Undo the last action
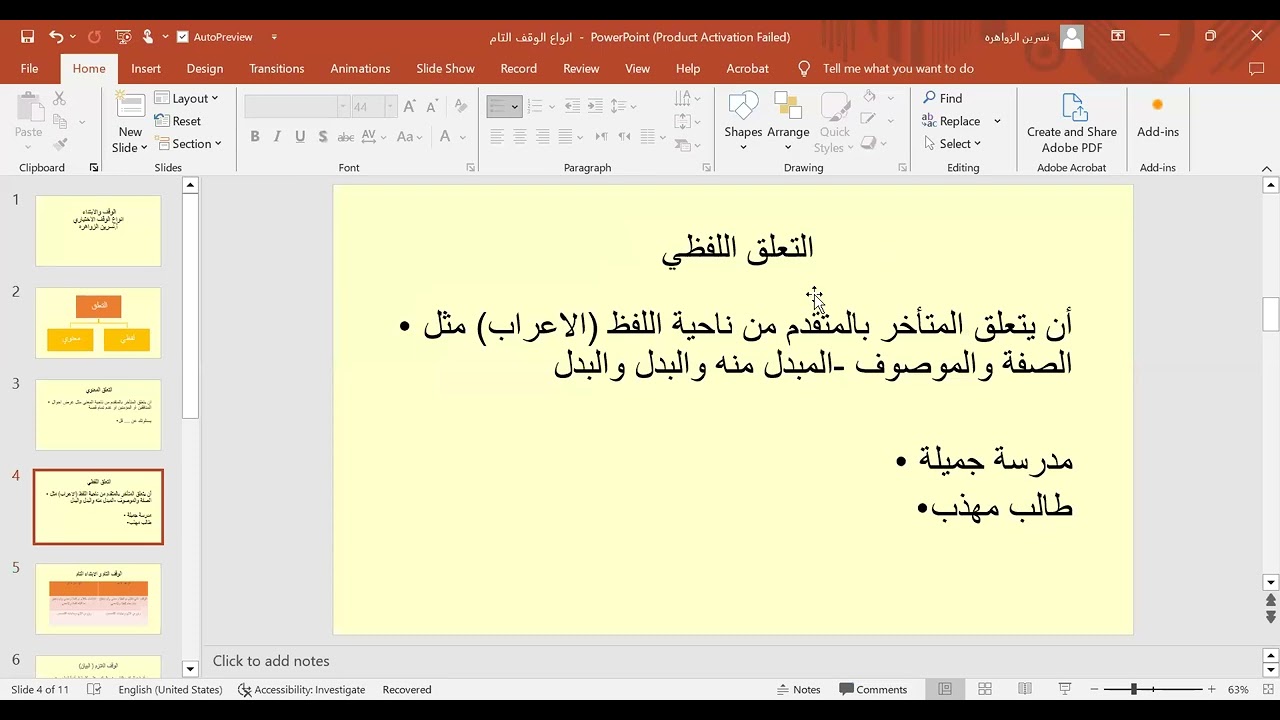This screenshot has width=1280, height=720. 56,37
